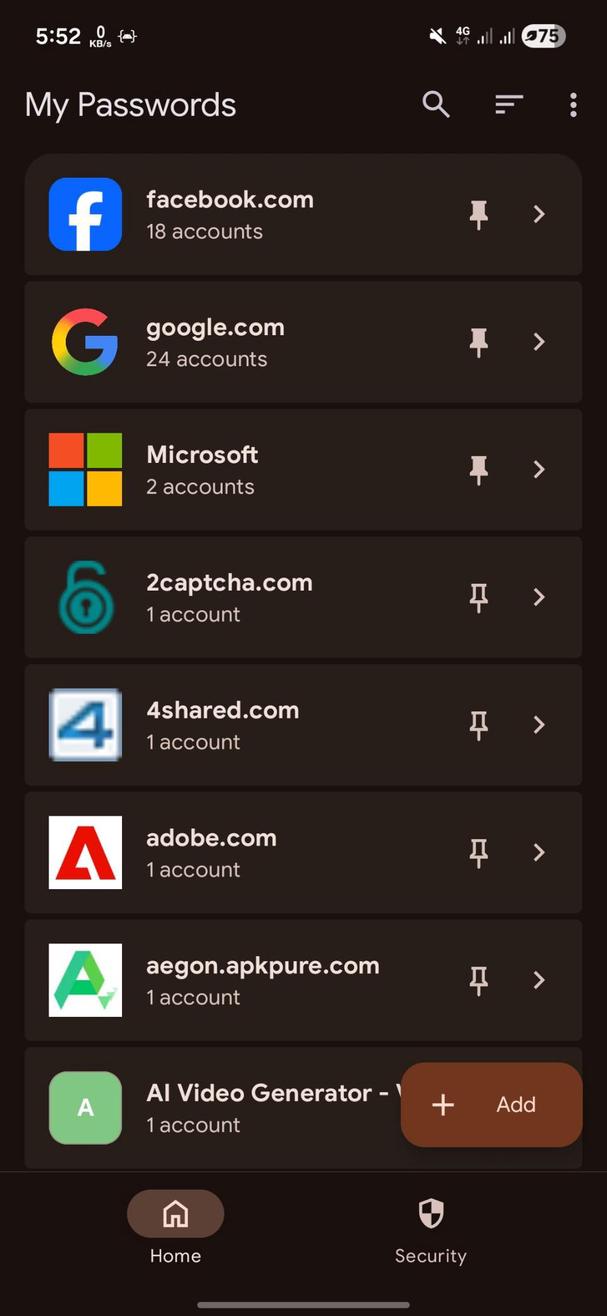Select the 4shared.com app icon
Viewport: 607px width, 1316px height.
(85, 725)
